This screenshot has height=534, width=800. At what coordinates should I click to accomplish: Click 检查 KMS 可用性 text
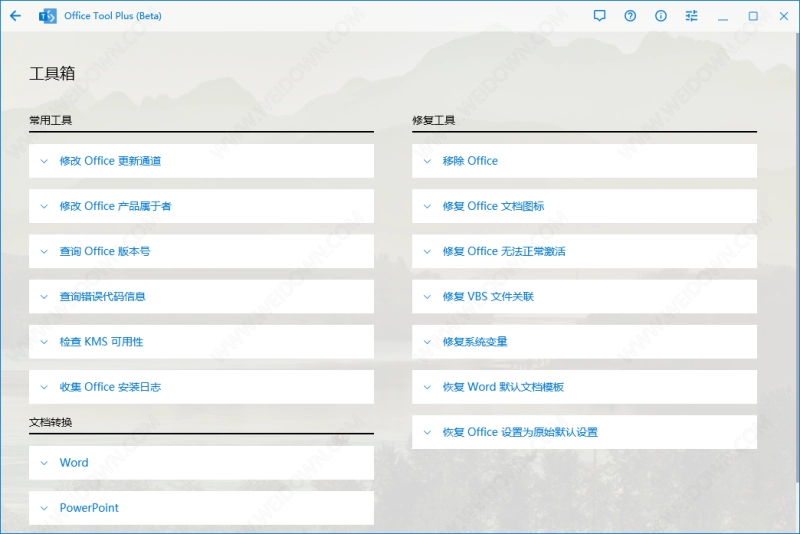(x=101, y=342)
